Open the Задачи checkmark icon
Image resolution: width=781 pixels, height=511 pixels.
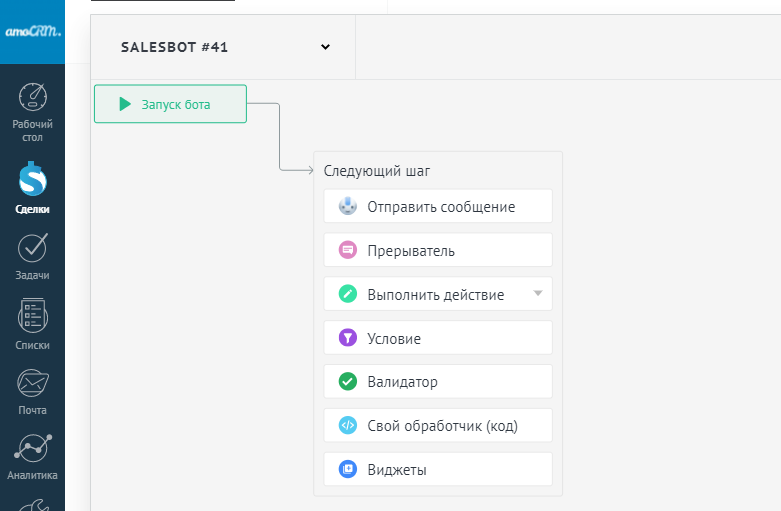33,248
